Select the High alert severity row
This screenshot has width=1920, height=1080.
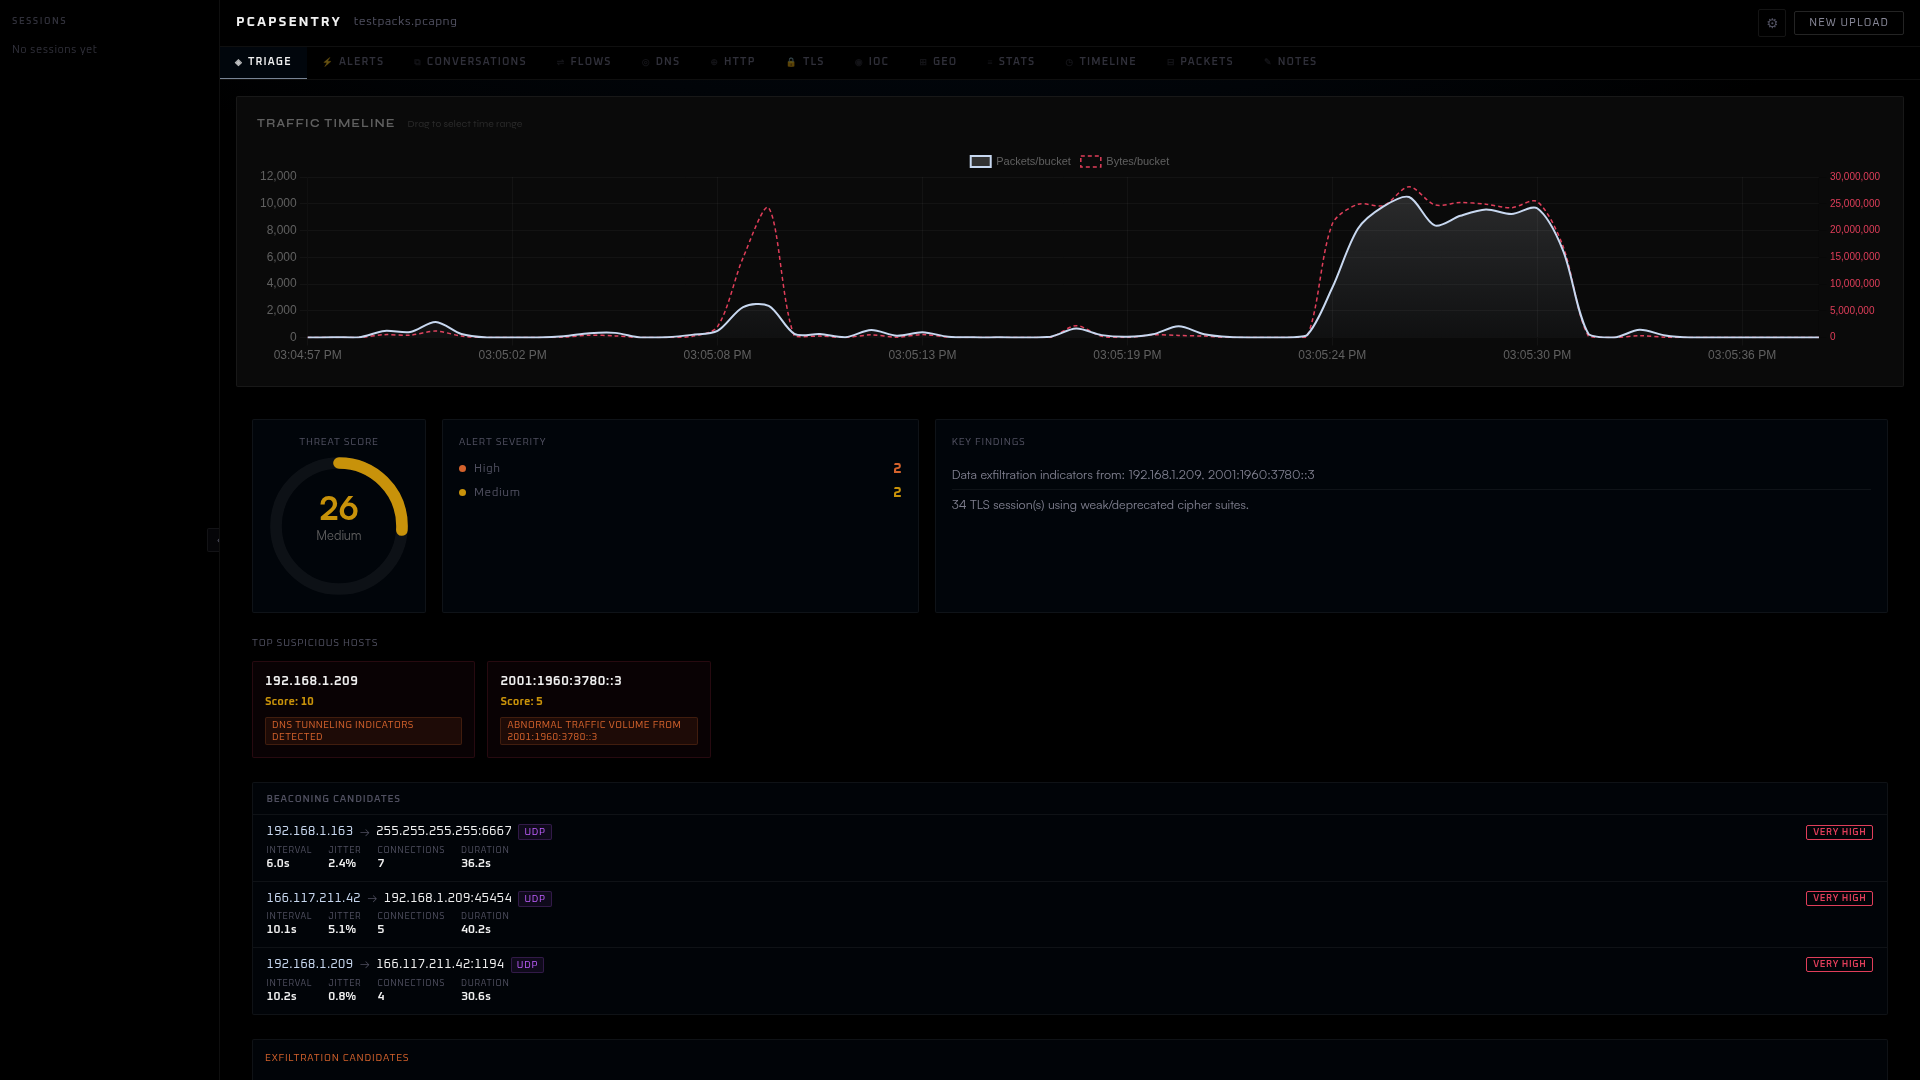pos(680,468)
